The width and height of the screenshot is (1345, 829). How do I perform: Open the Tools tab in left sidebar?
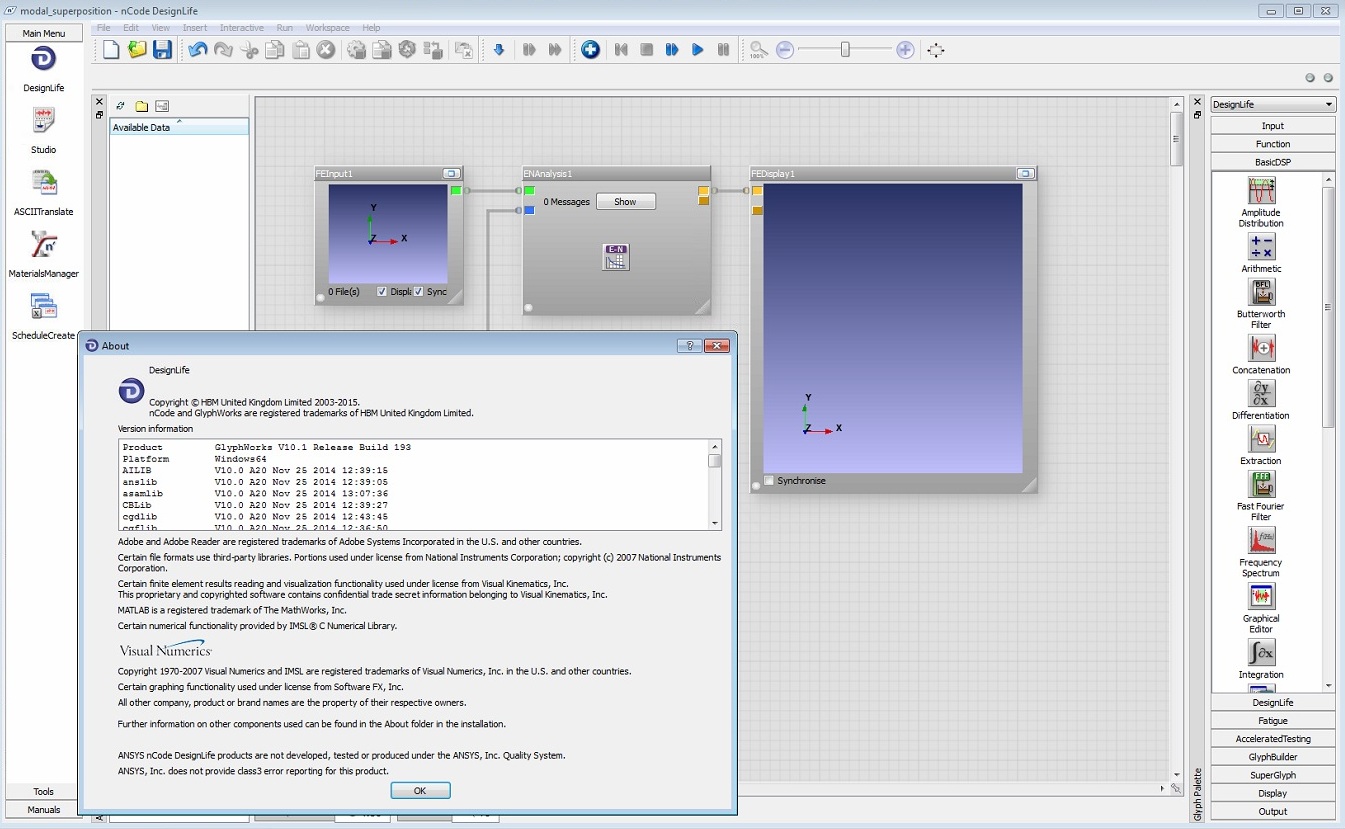pyautogui.click(x=43, y=792)
